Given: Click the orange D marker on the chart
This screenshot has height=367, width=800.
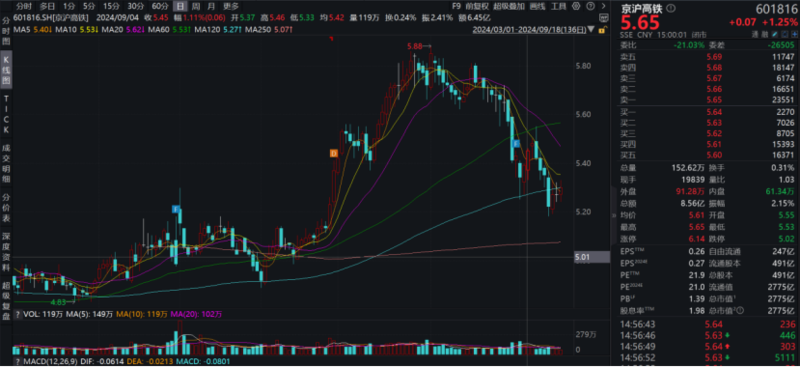Looking at the screenshot, I should 334,153.
